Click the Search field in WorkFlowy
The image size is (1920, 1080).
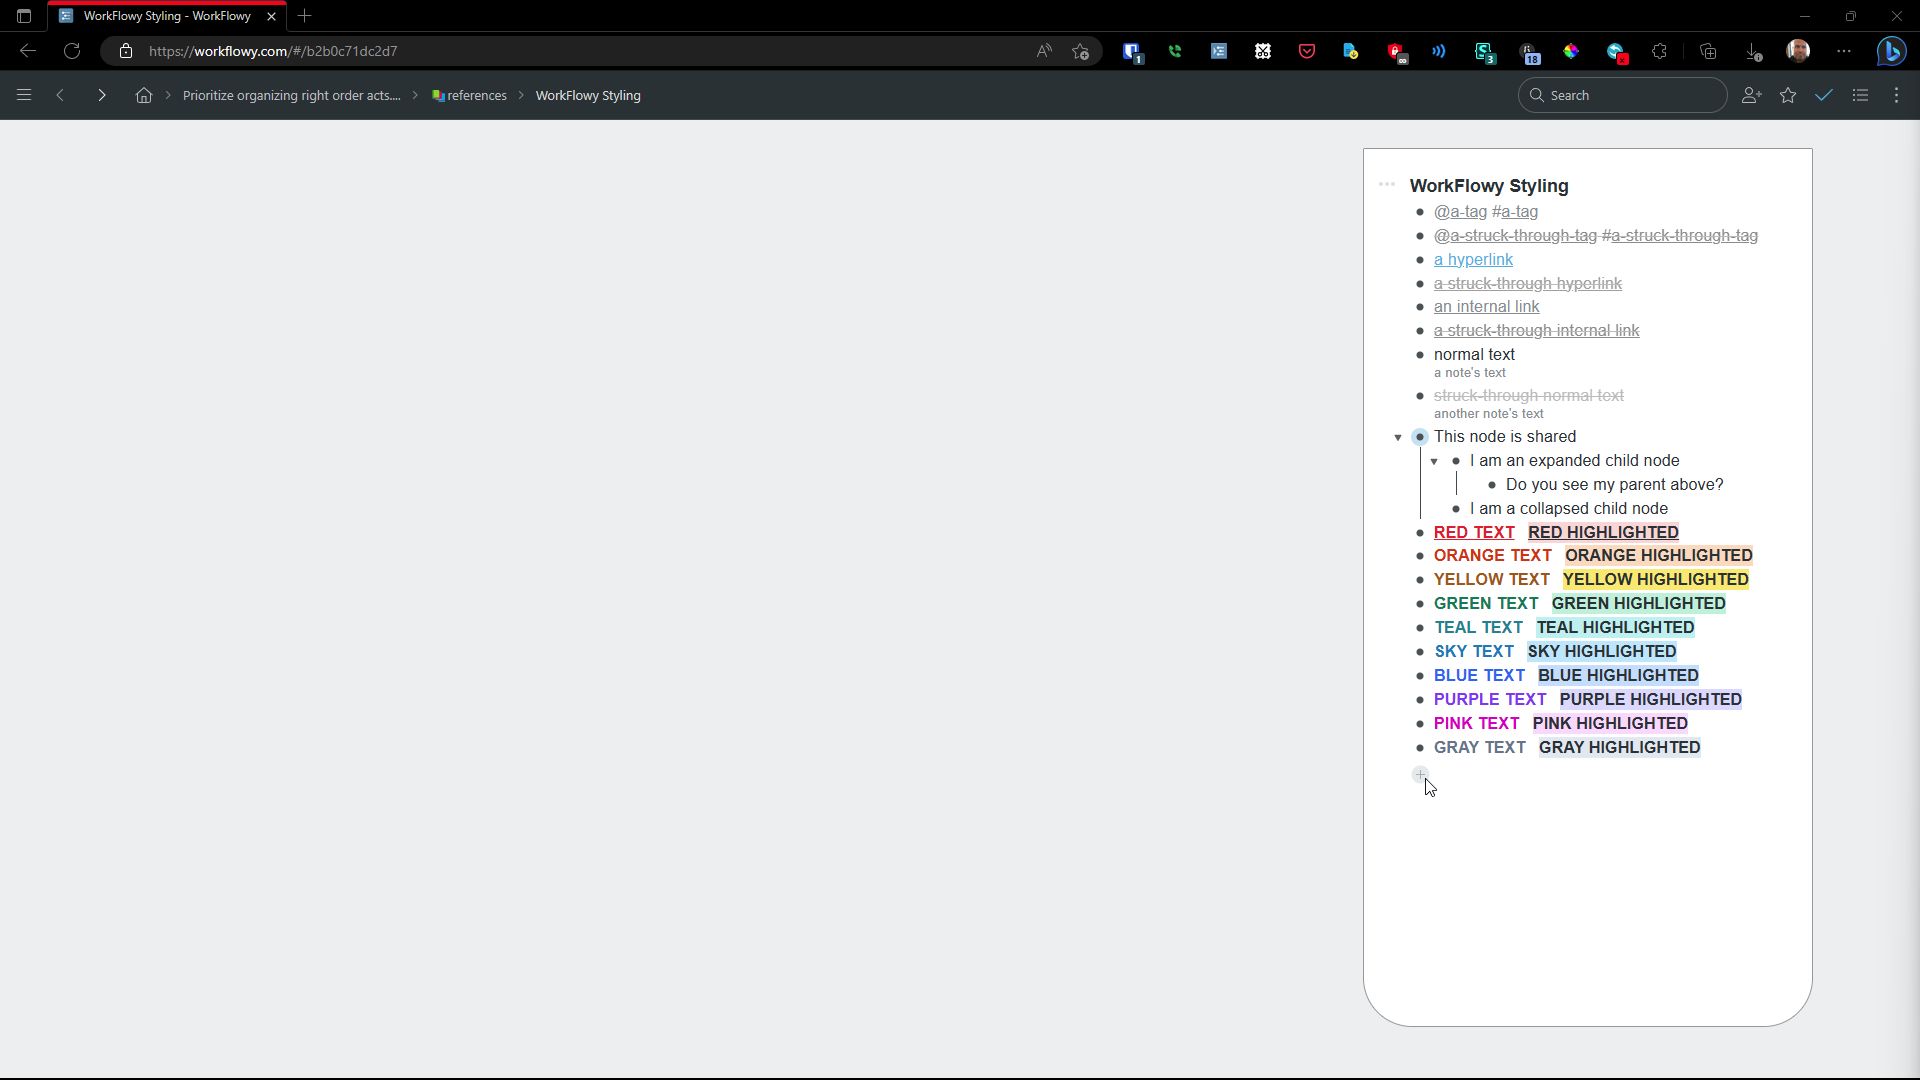coord(1622,95)
